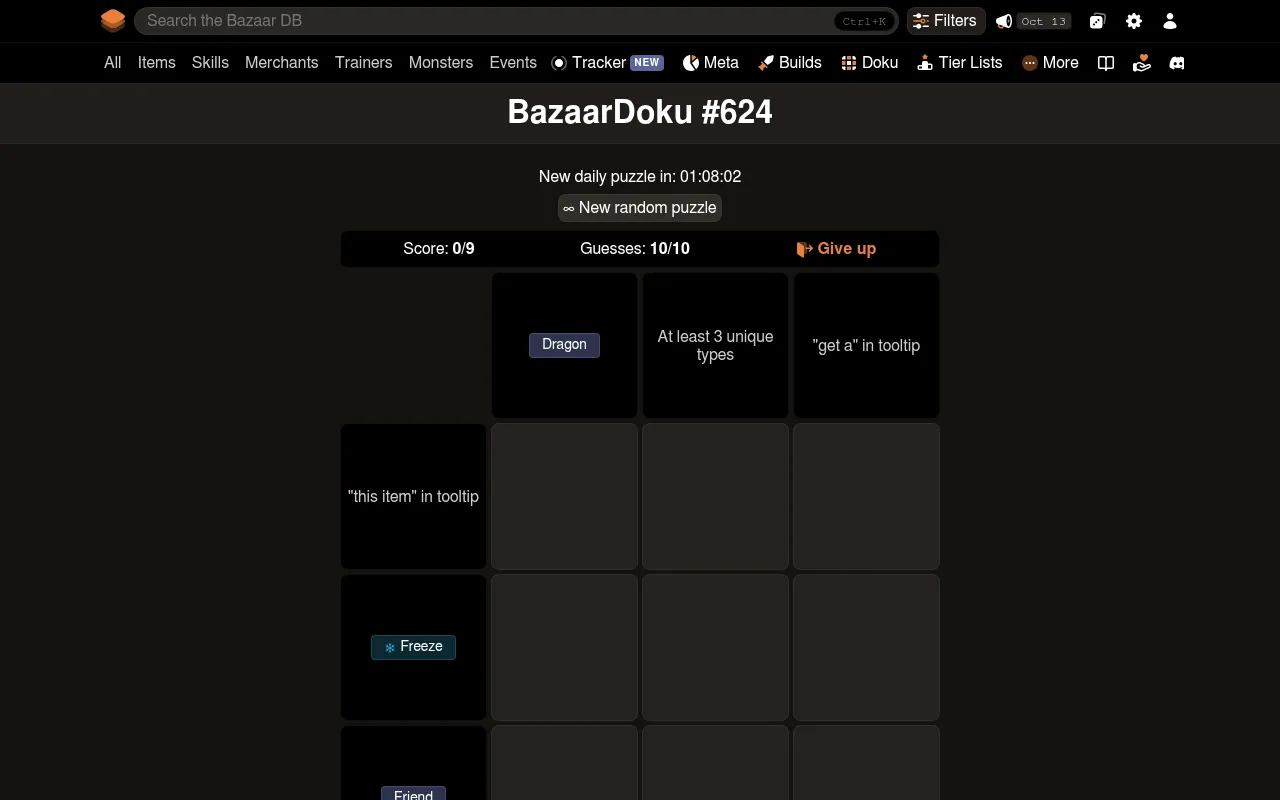The image size is (1280, 800).
Task: Go to the All tab
Action: click(113, 62)
